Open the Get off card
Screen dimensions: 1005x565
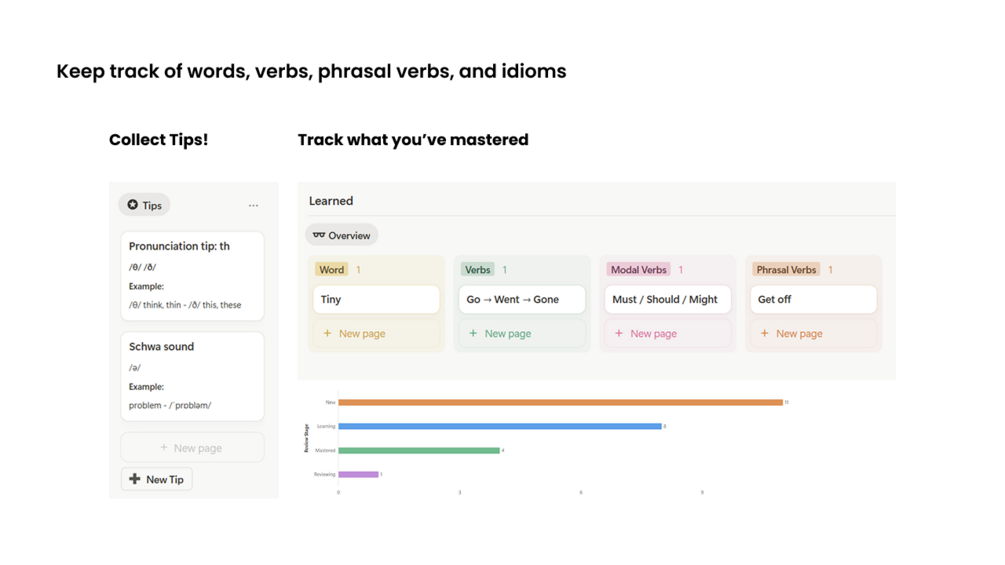813,299
